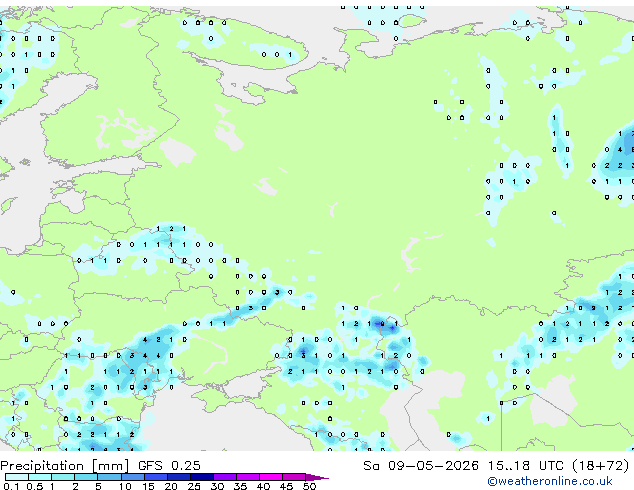Click the legend scale label '35'
This screenshot has height=490, width=634.
pyautogui.click(x=240, y=486)
